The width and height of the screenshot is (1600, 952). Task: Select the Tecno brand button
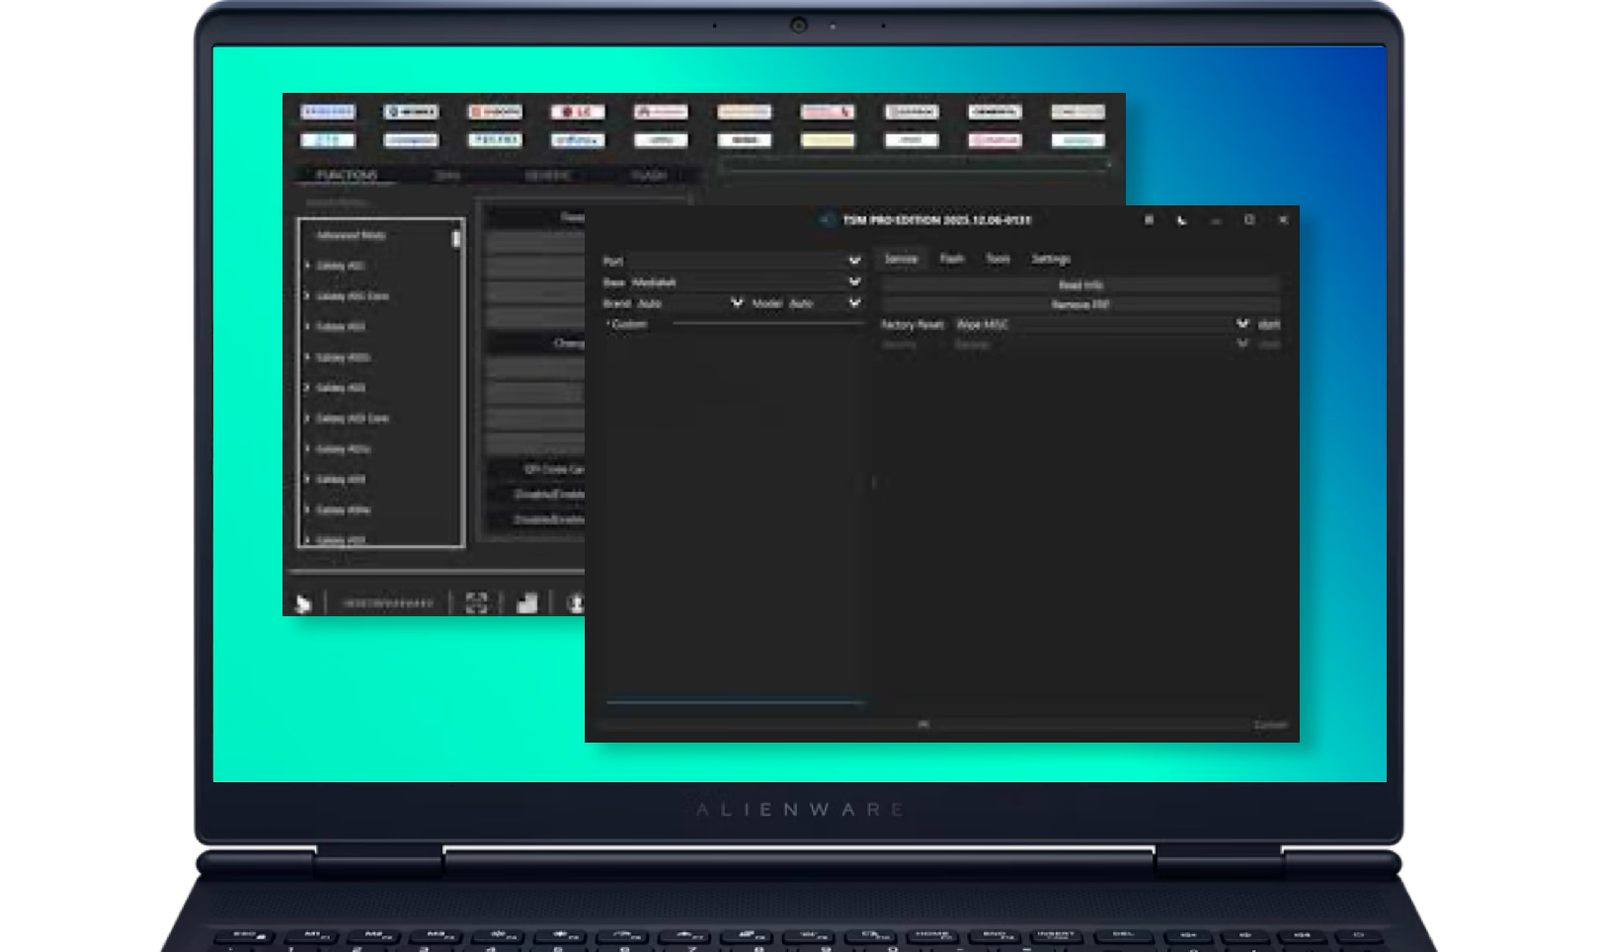coord(495,140)
